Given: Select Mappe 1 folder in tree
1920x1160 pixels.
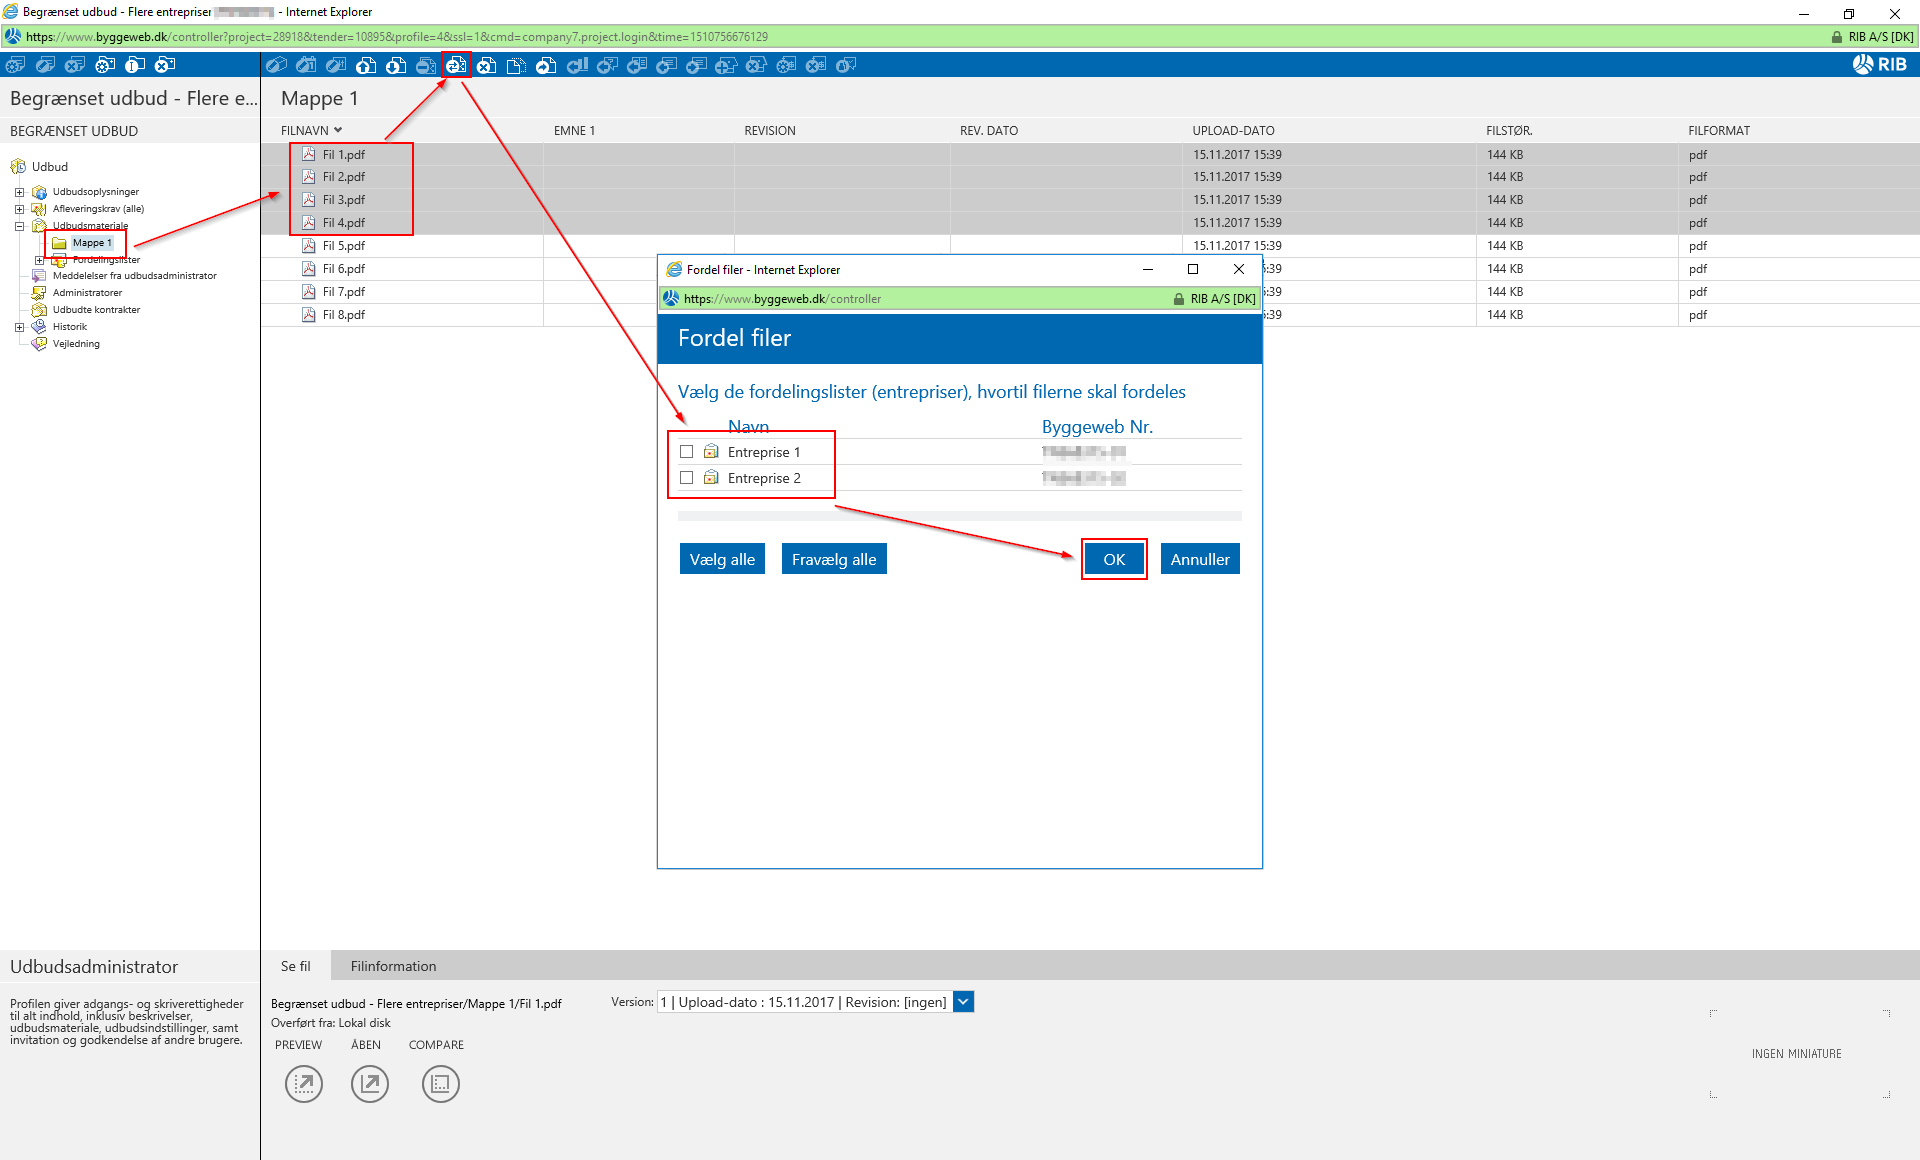Looking at the screenshot, I should 91,243.
